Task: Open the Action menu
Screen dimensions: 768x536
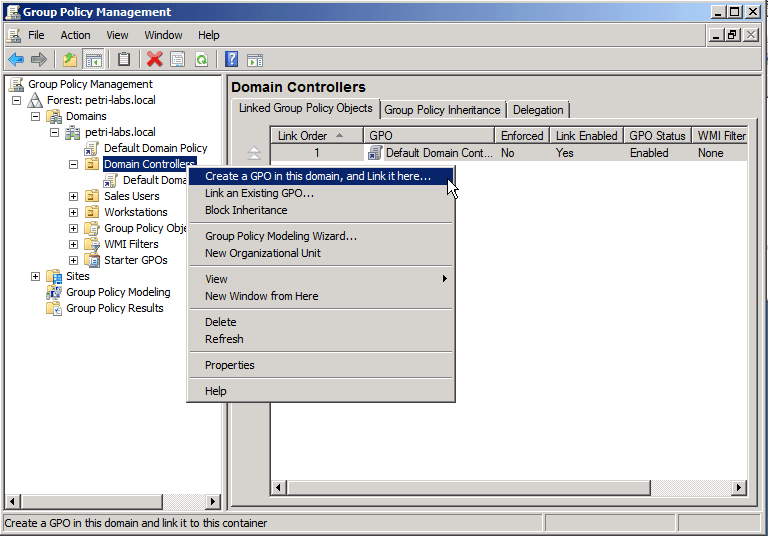Action: point(75,35)
